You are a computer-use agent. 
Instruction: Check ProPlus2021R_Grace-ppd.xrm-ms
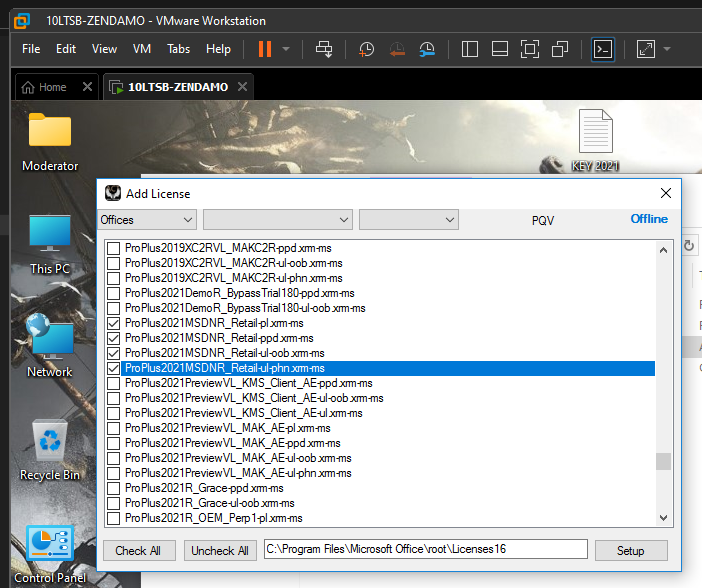[114, 488]
